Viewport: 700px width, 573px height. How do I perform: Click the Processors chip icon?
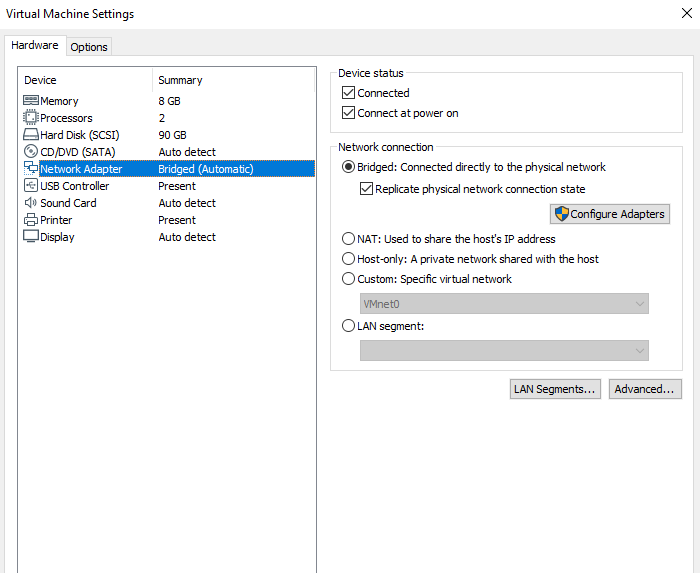click(30, 118)
